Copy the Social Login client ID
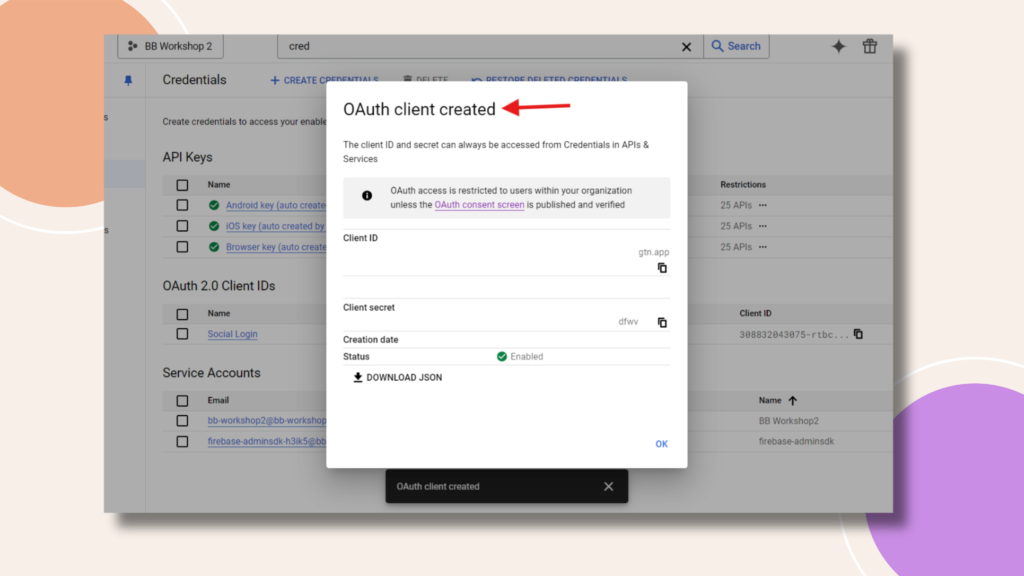The height and width of the screenshot is (576, 1024). tap(859, 334)
